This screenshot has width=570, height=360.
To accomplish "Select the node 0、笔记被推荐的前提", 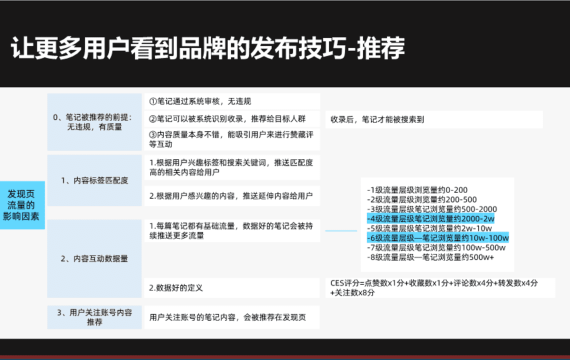I will click(x=94, y=122).
